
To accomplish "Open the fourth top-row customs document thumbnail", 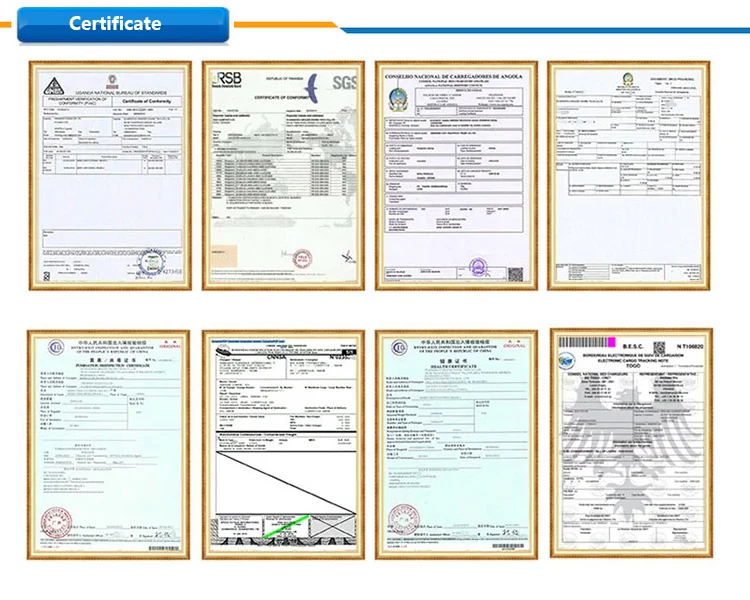I will (629, 176).
